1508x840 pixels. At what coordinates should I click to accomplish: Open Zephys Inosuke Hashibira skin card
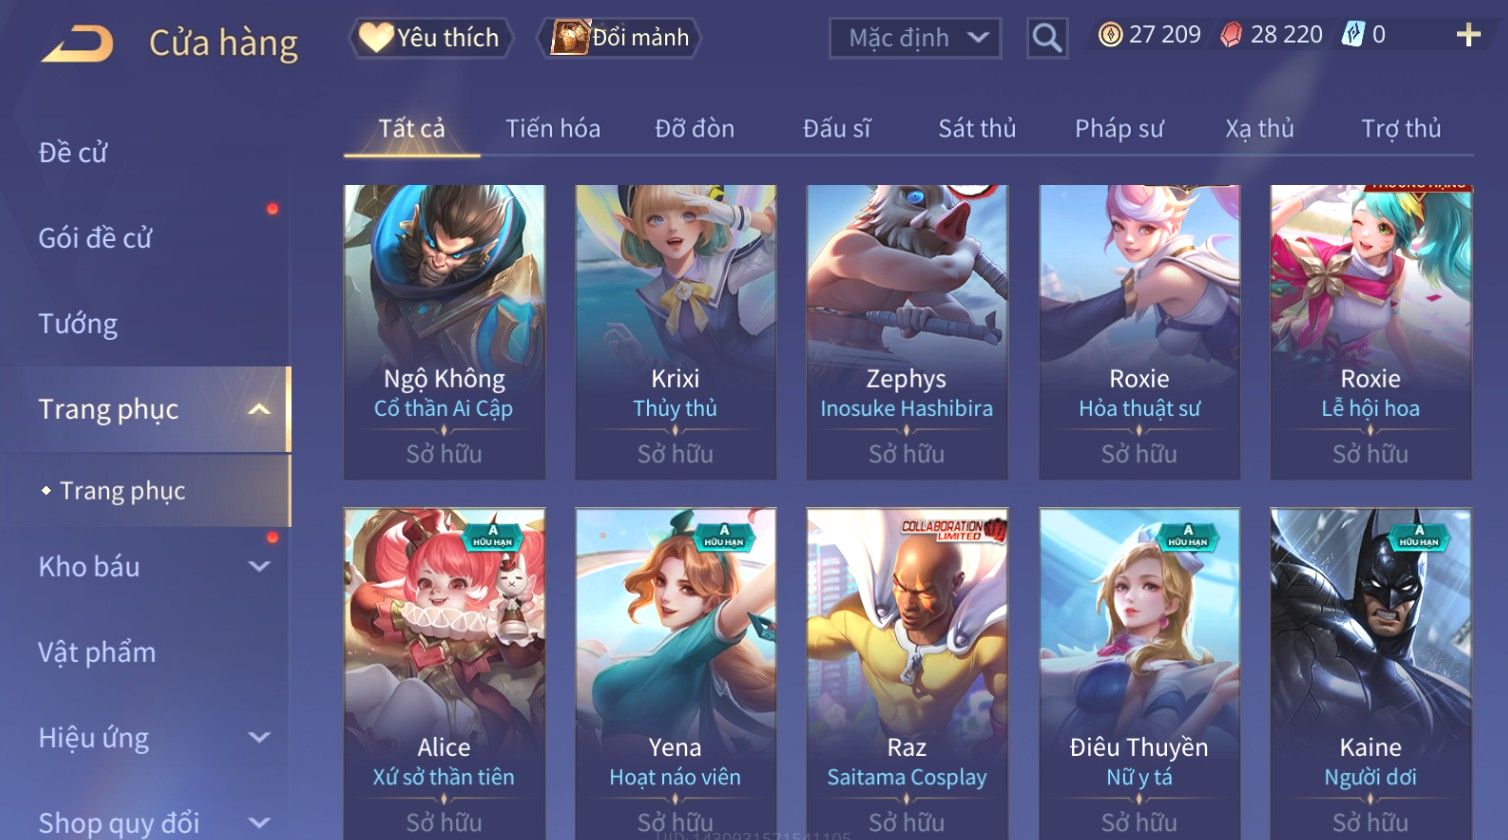(907, 332)
